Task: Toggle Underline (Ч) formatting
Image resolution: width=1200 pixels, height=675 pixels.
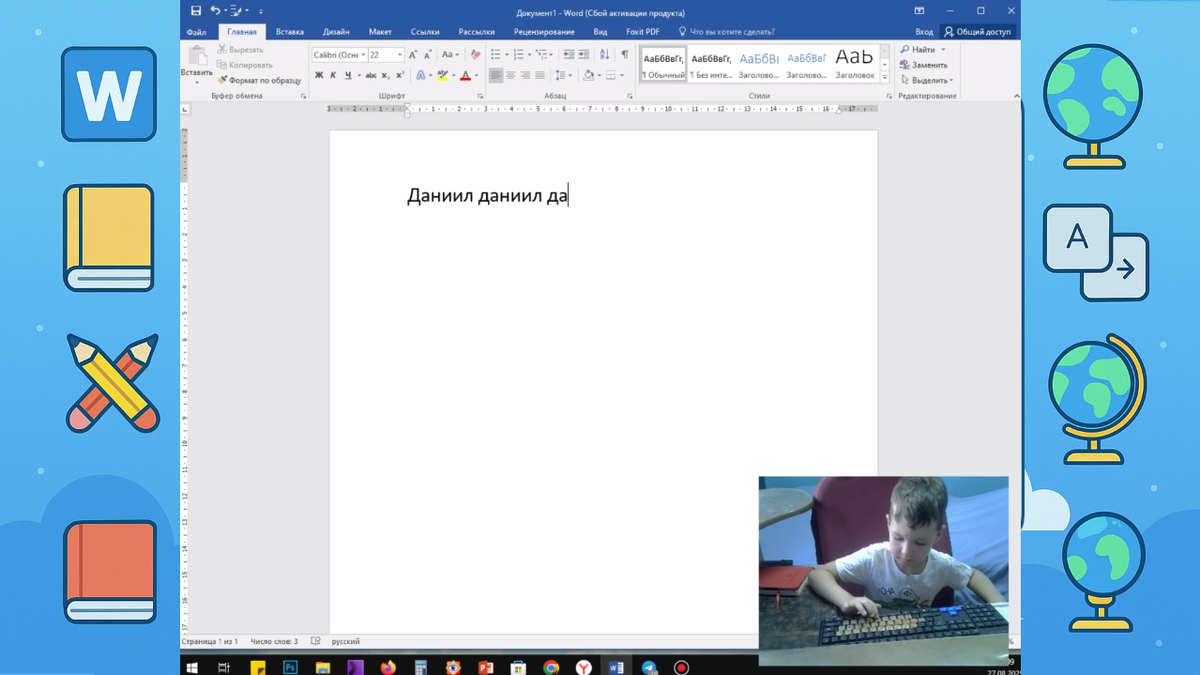Action: (348, 75)
